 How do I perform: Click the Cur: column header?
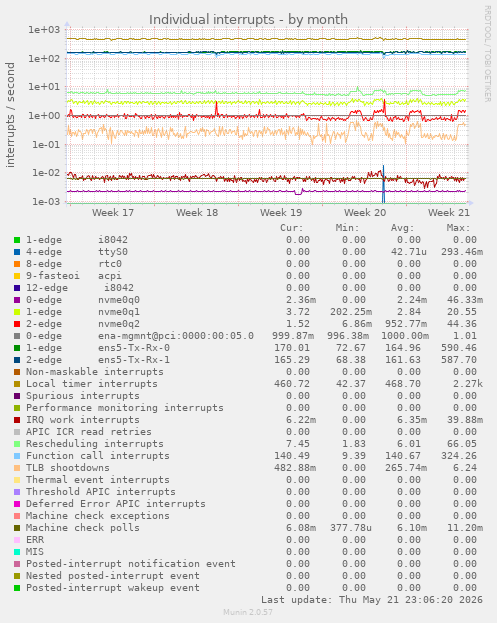point(292,228)
